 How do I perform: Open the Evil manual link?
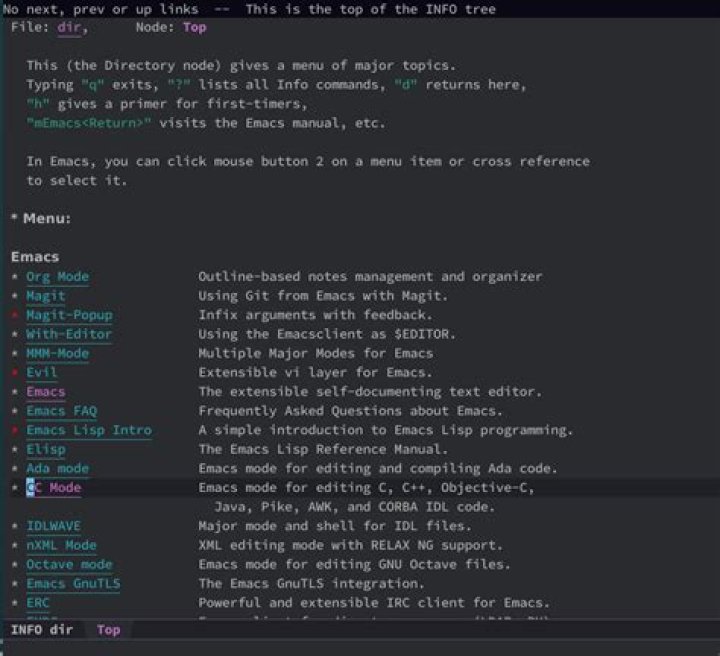[42, 373]
